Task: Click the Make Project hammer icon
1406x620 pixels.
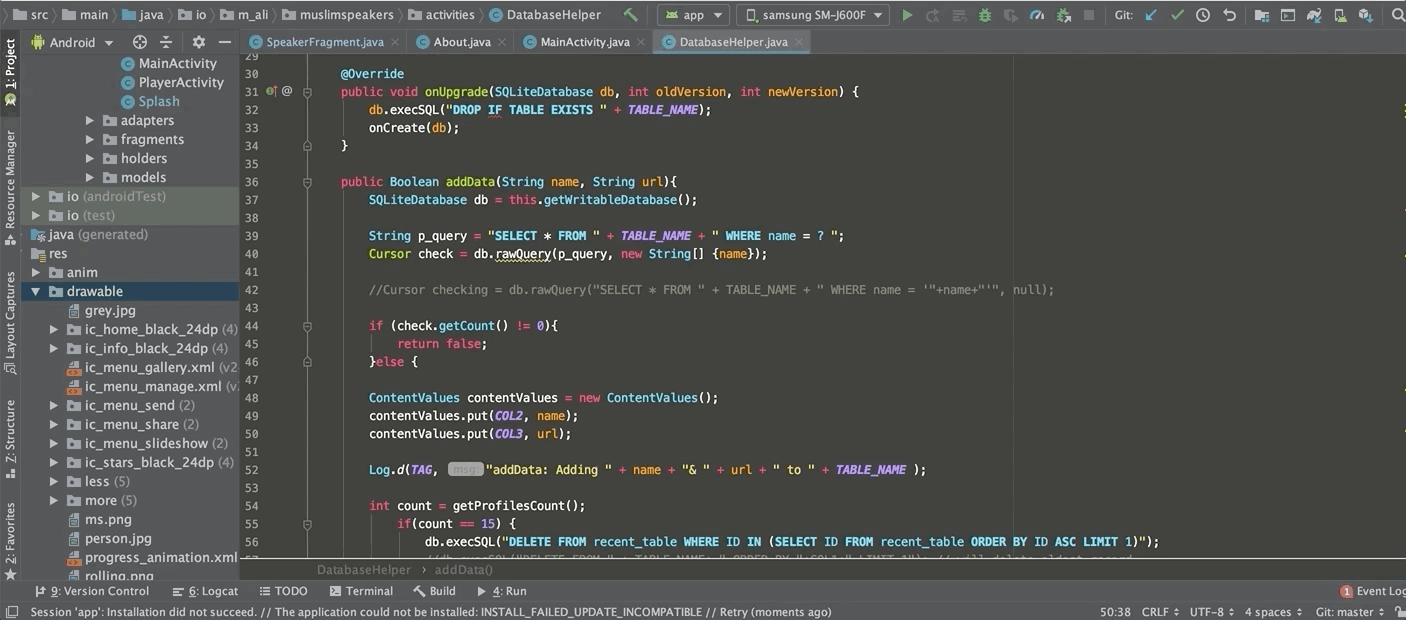Action: click(630, 15)
